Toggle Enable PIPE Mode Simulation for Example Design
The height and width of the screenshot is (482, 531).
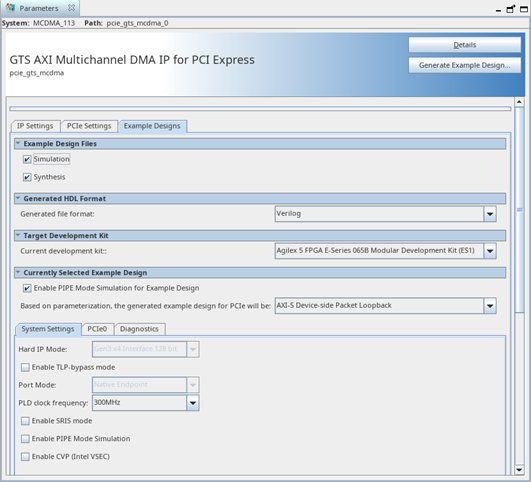pos(27,288)
